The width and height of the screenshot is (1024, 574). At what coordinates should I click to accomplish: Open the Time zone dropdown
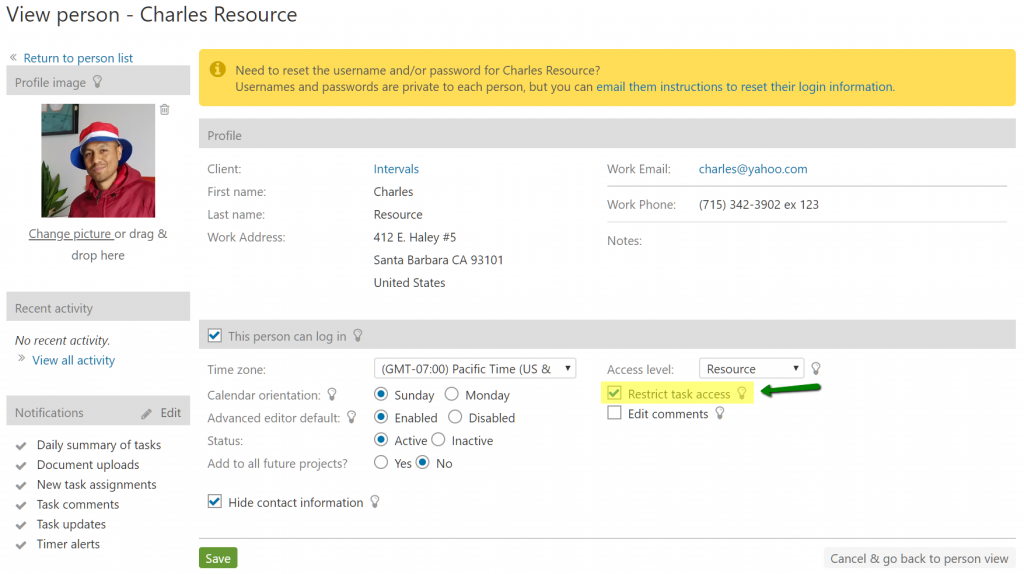click(x=475, y=369)
